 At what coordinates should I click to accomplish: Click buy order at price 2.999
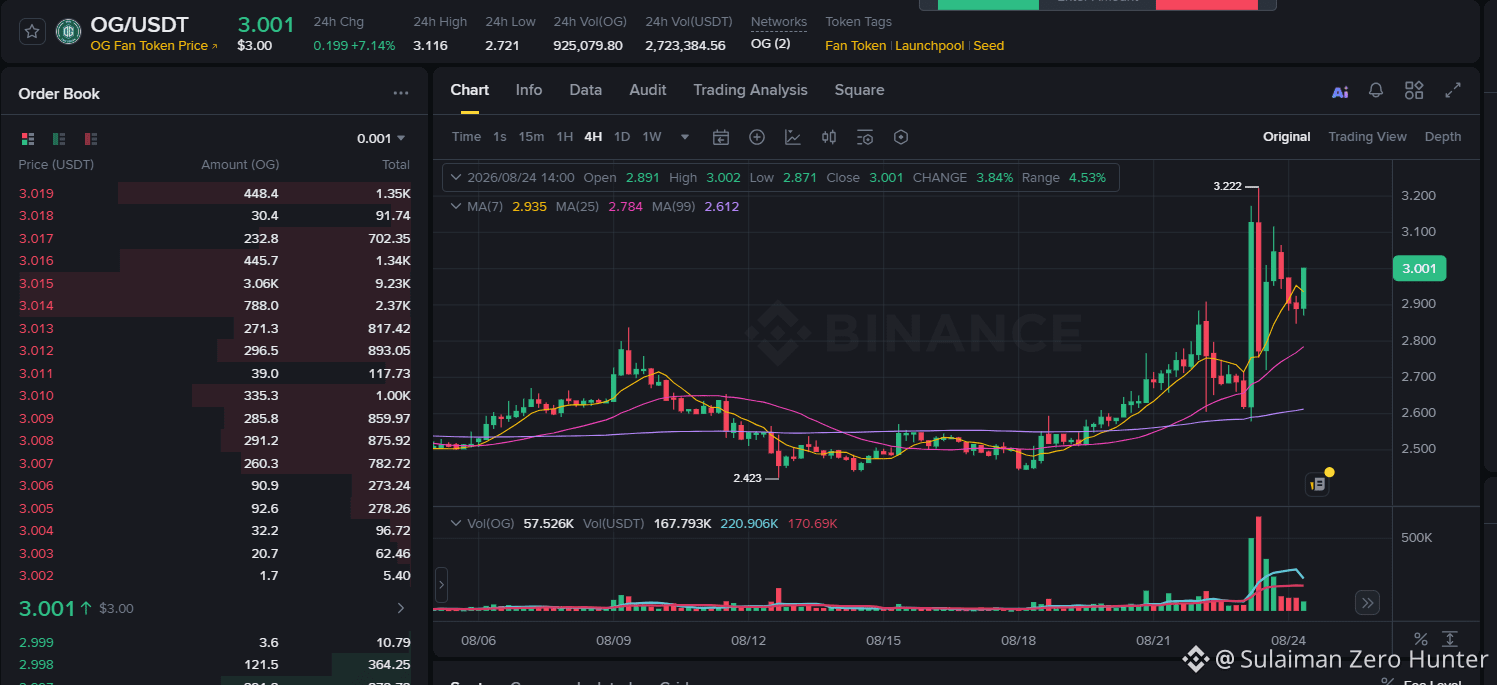click(214, 643)
